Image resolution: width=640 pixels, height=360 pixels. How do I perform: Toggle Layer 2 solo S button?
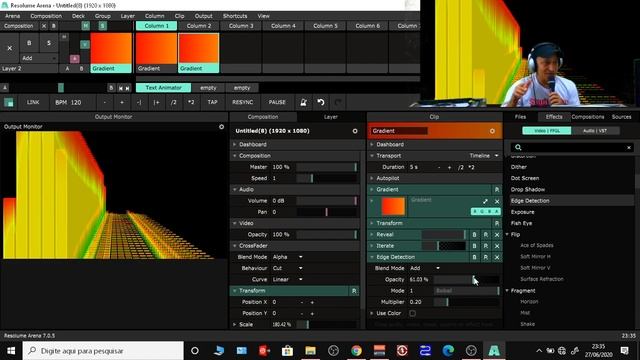coord(49,43)
